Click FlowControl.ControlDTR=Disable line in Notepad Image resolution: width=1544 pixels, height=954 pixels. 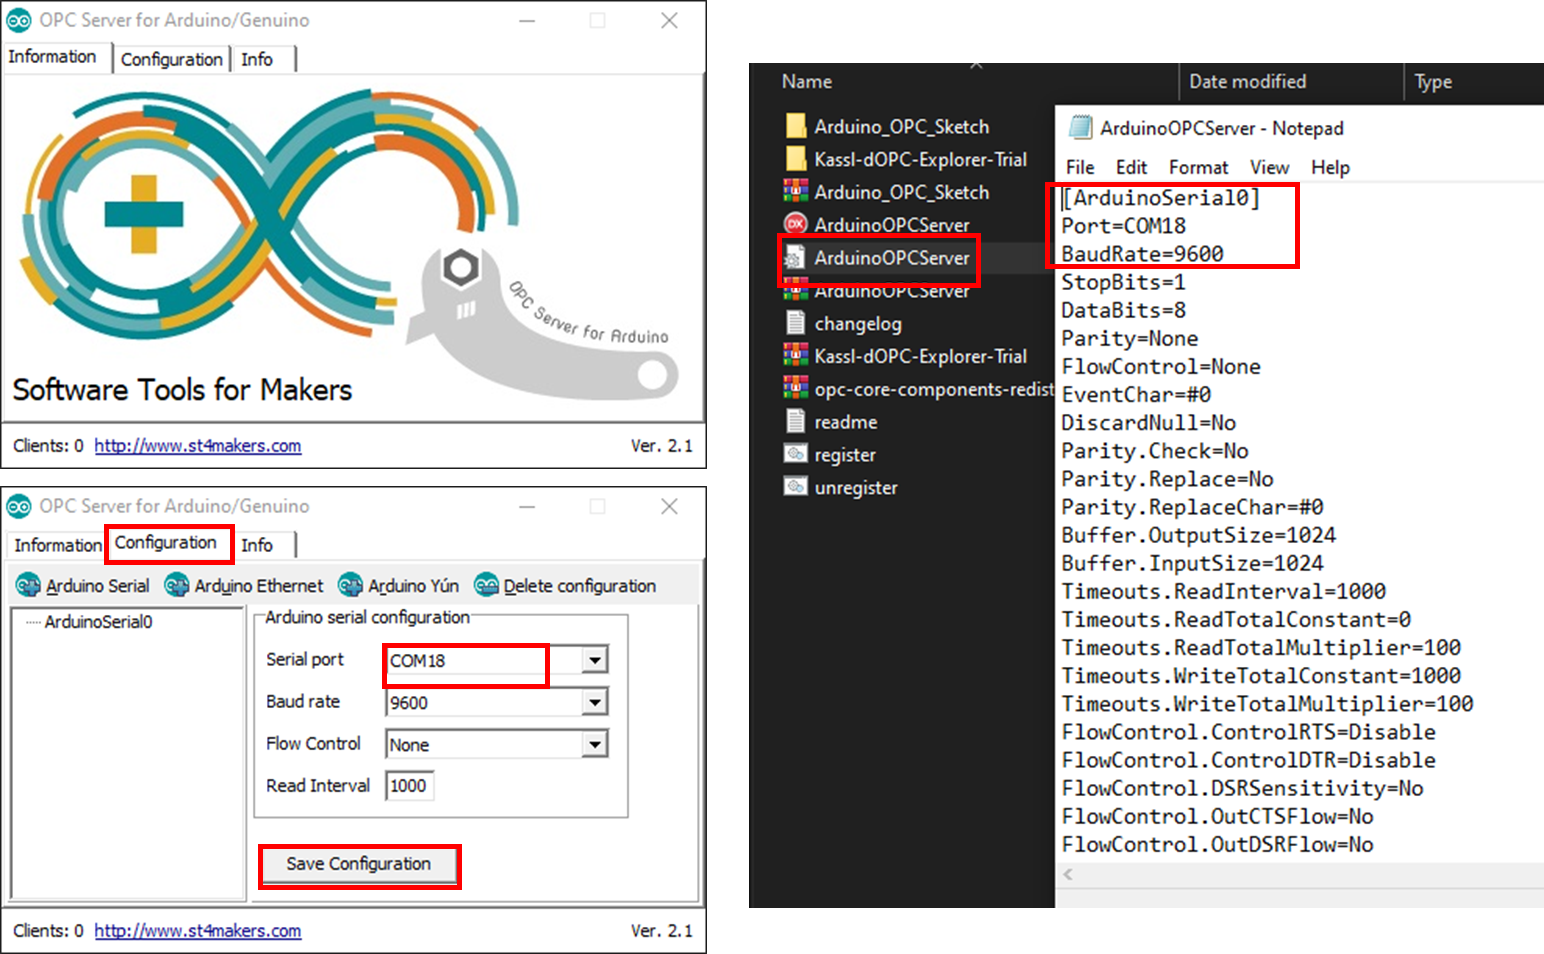coord(1248,761)
